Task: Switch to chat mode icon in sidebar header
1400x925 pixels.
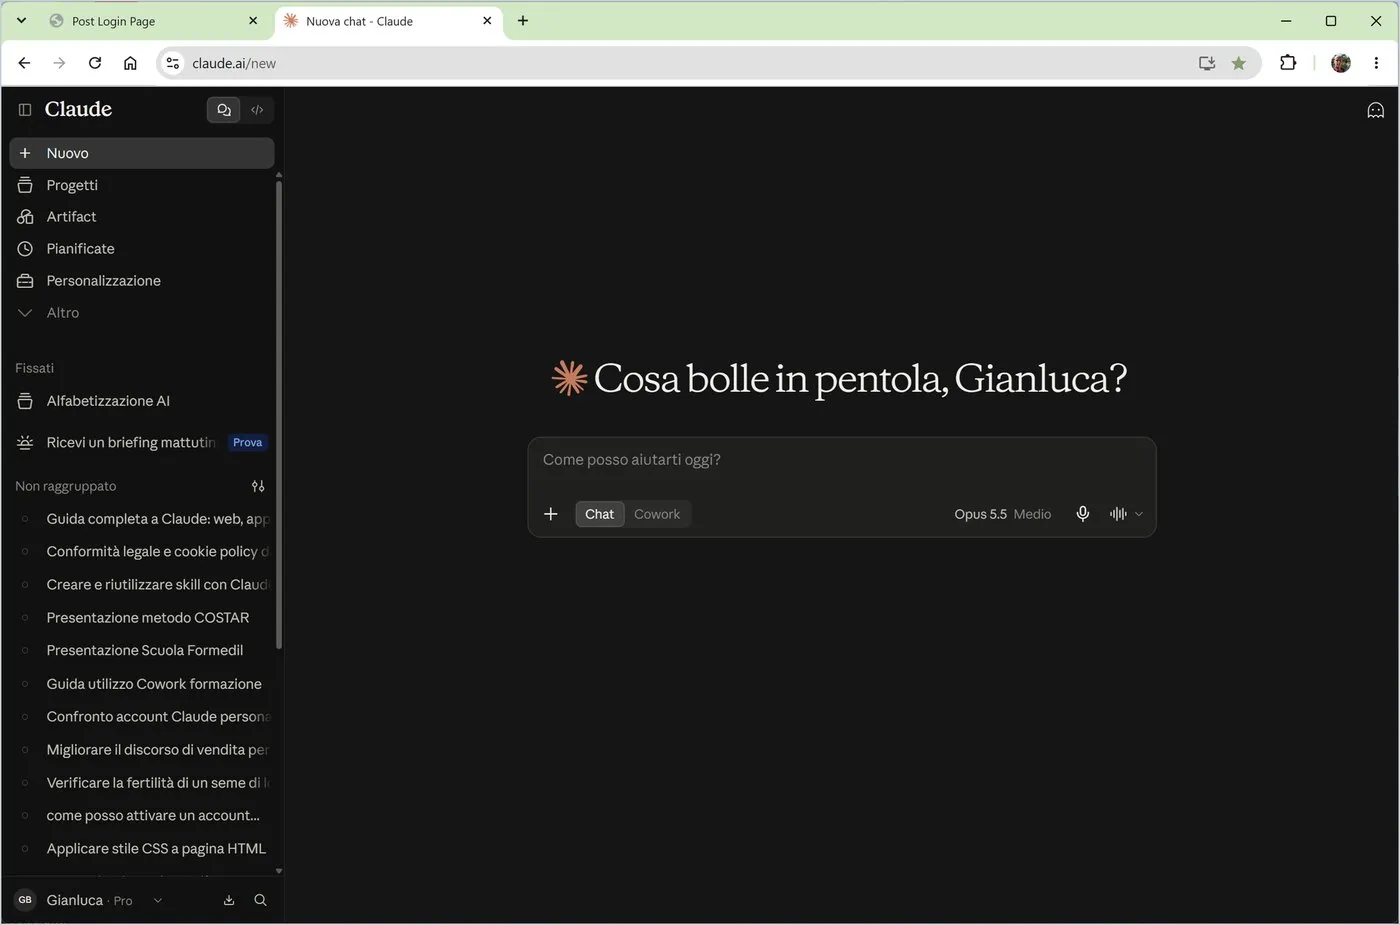Action: (x=224, y=110)
